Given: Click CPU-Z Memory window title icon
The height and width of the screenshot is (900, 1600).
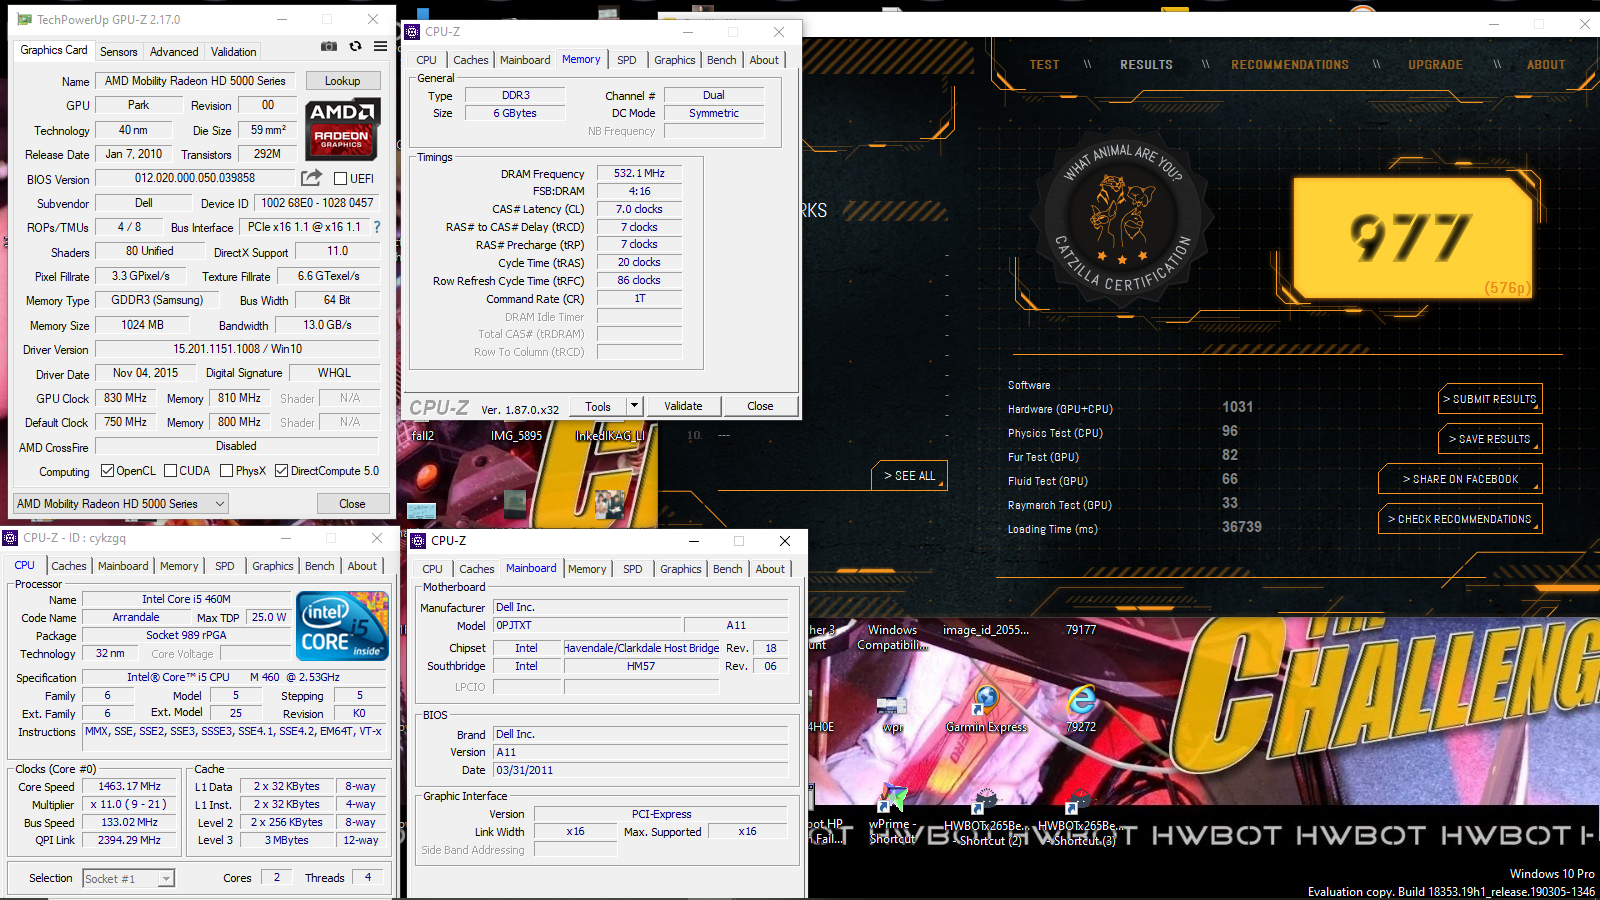Looking at the screenshot, I should [x=412, y=32].
